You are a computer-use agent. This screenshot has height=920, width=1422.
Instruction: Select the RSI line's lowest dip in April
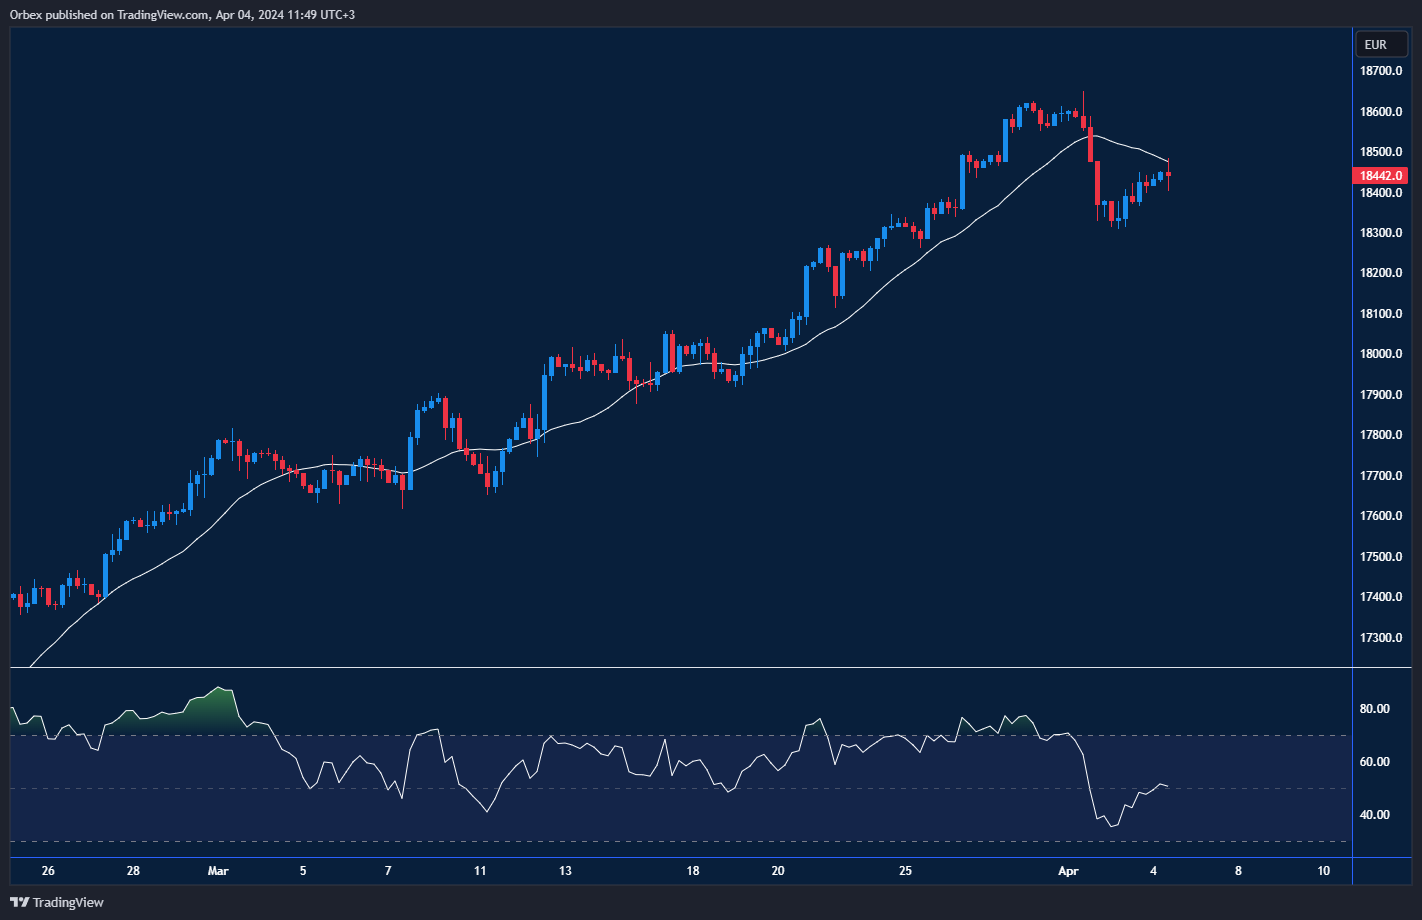pos(1111,826)
